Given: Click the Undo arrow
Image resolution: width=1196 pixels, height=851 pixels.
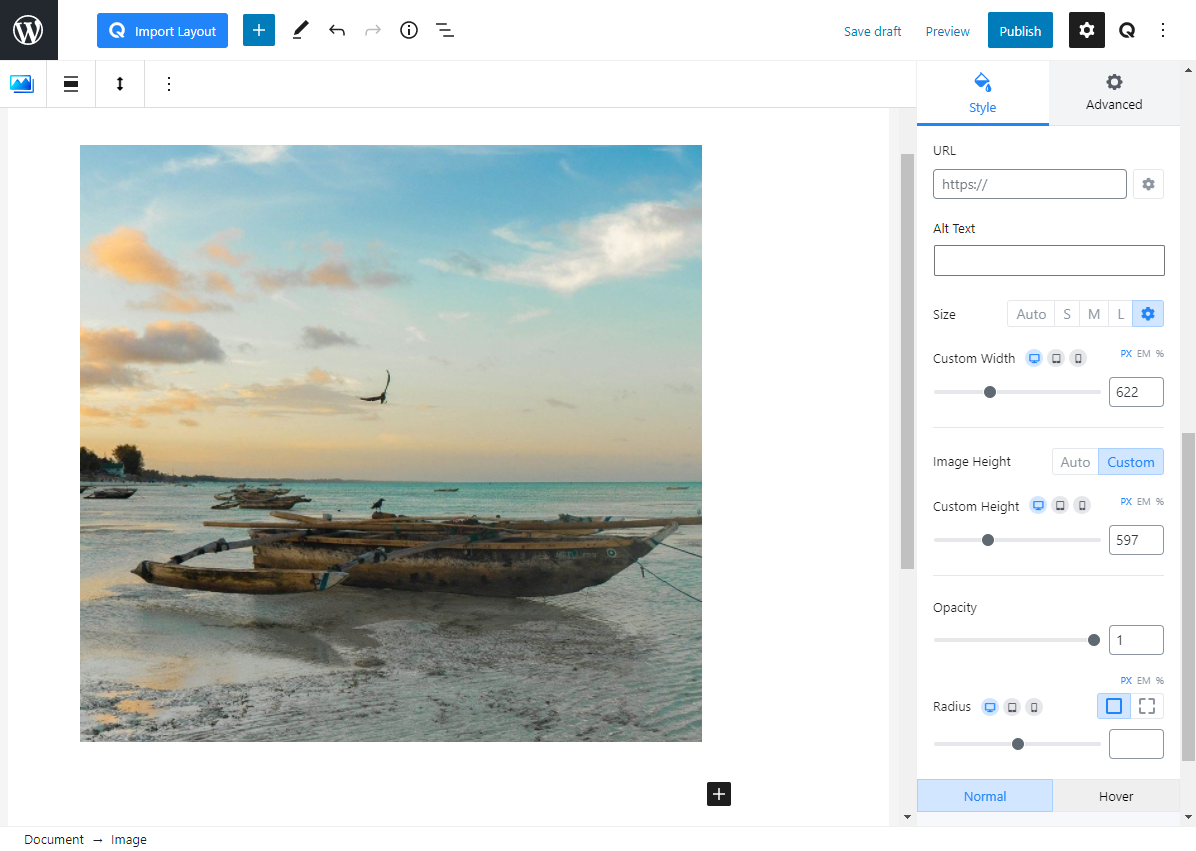Looking at the screenshot, I should click(337, 31).
